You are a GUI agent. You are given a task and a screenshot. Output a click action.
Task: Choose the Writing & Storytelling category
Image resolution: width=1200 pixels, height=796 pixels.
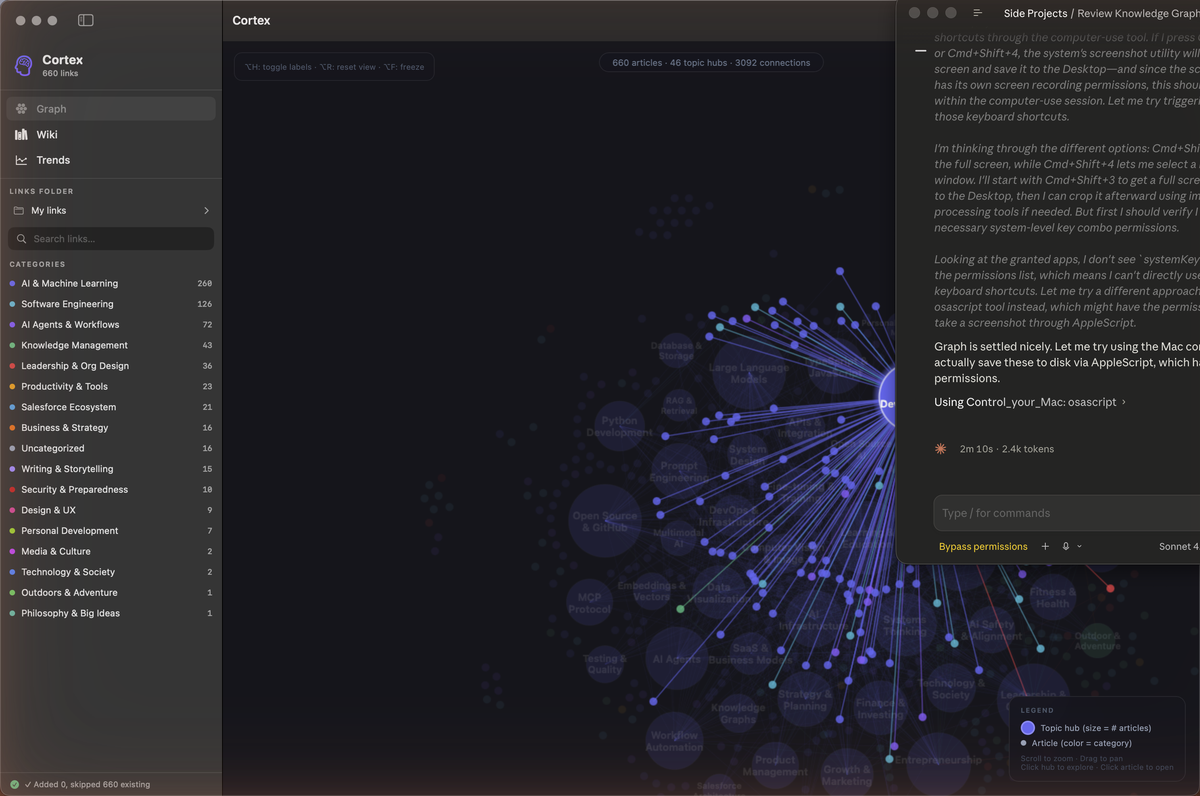coord(111,469)
